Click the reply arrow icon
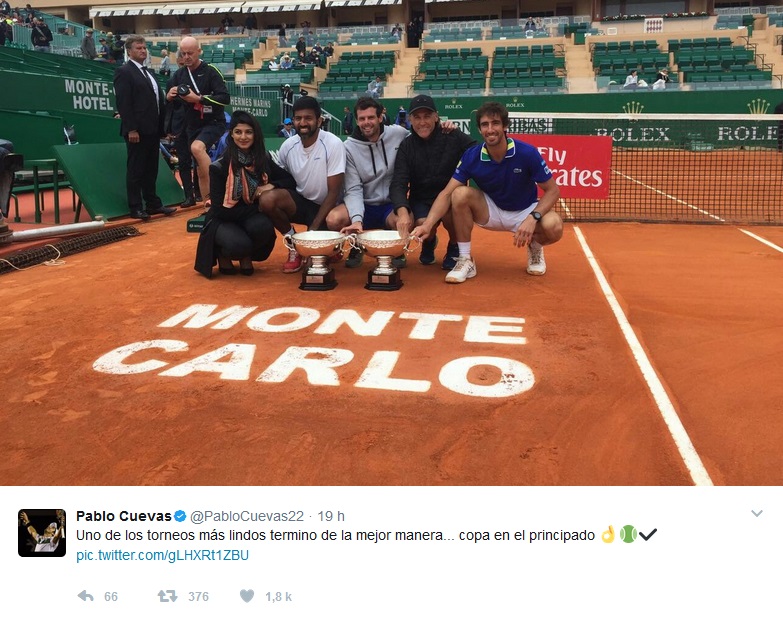This screenshot has width=783, height=619. (86, 596)
